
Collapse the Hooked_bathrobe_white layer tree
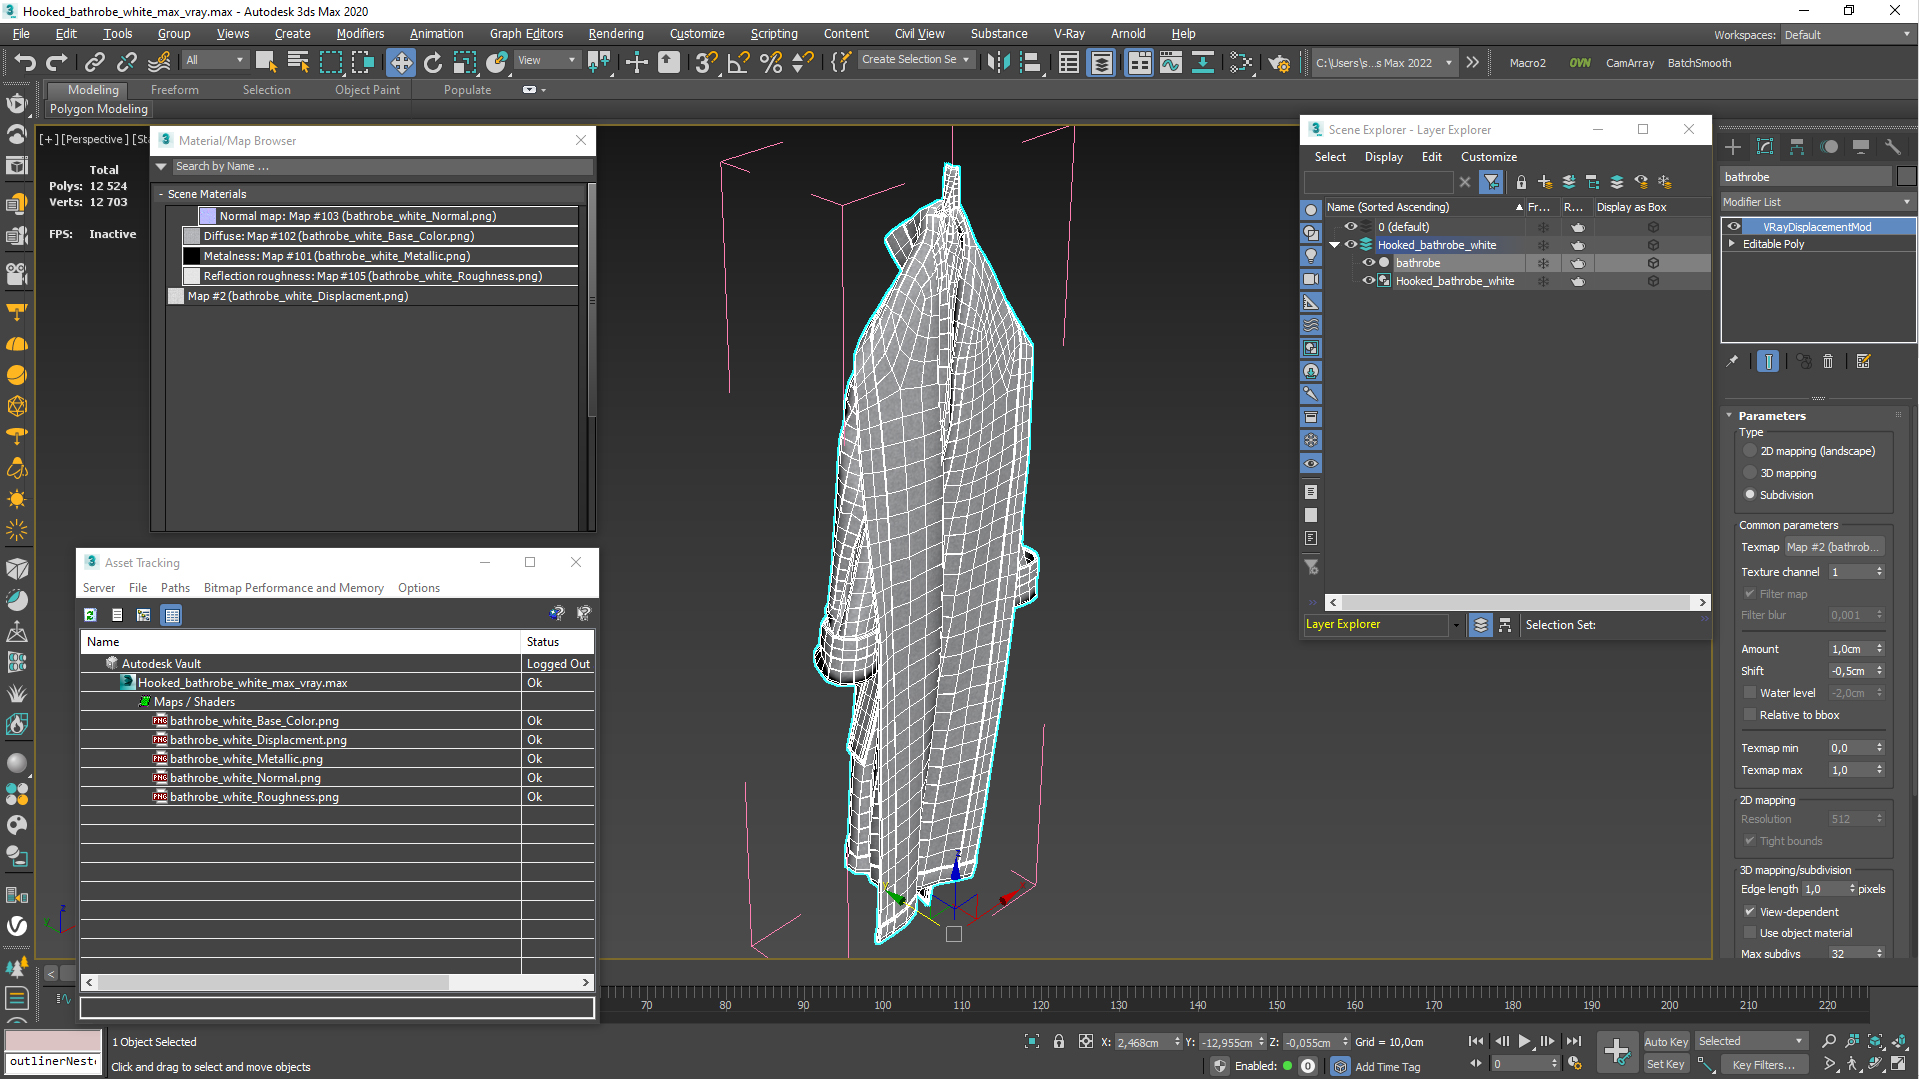pos(1334,245)
